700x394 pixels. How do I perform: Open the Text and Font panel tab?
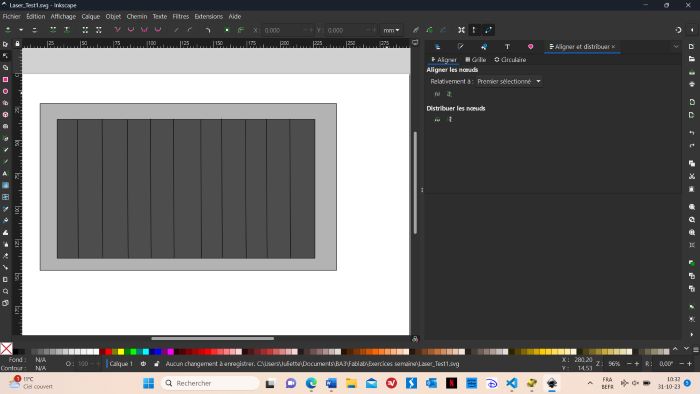tap(507, 46)
